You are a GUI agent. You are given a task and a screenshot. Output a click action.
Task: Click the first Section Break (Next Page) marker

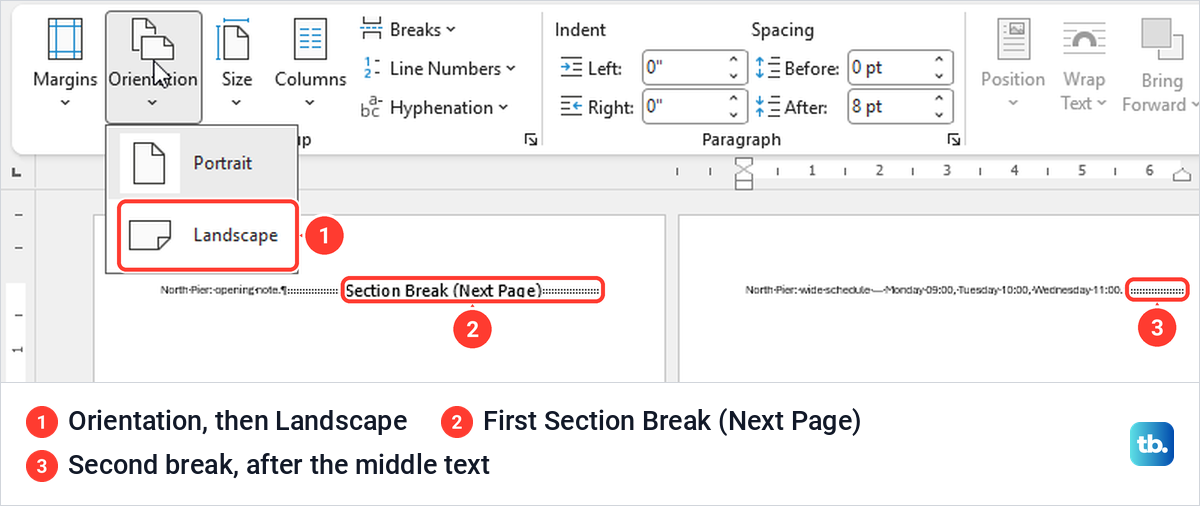[471, 291]
